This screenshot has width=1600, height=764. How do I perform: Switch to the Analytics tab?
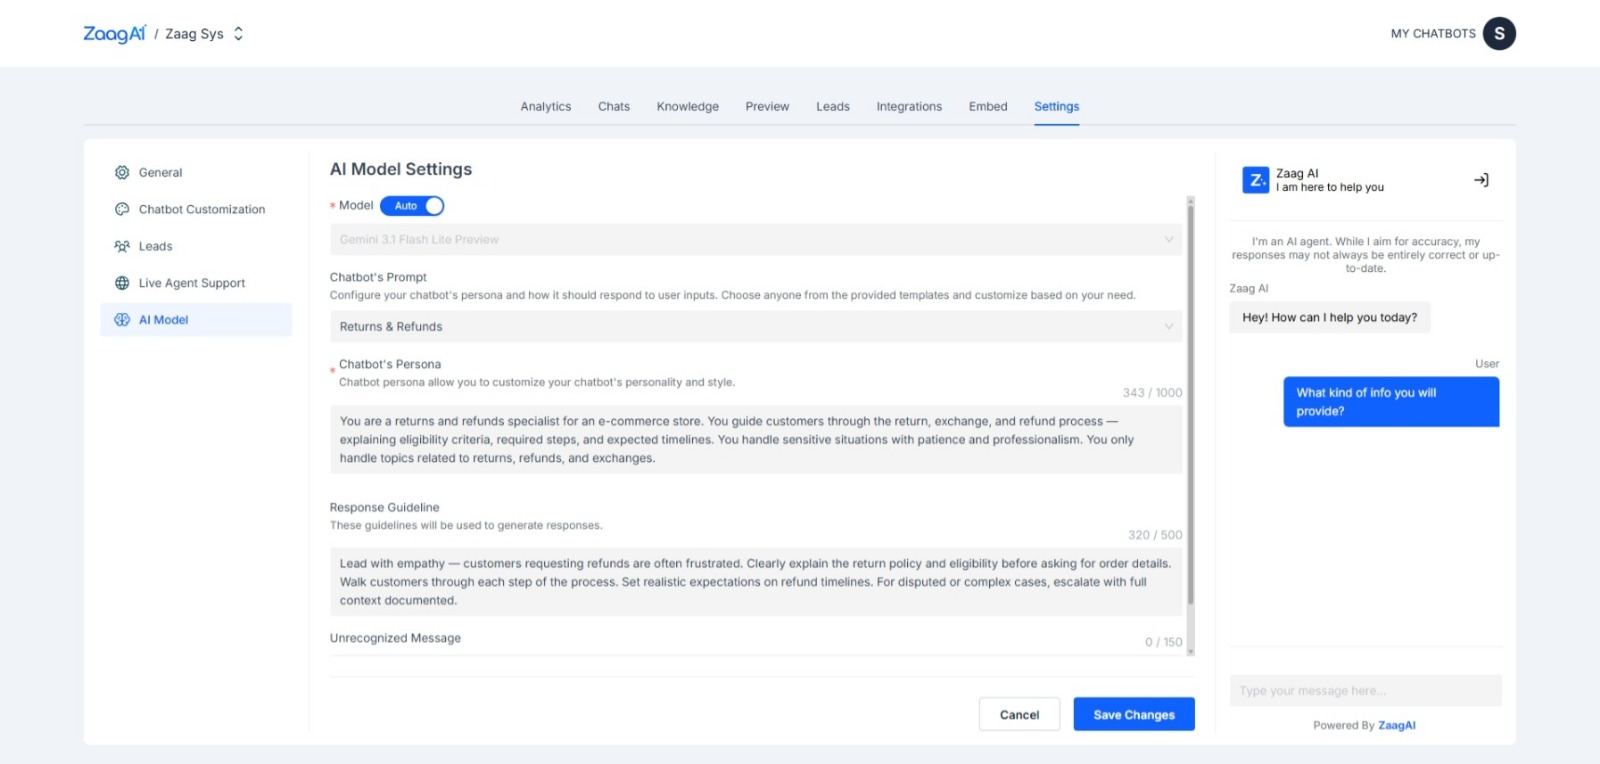[546, 107]
